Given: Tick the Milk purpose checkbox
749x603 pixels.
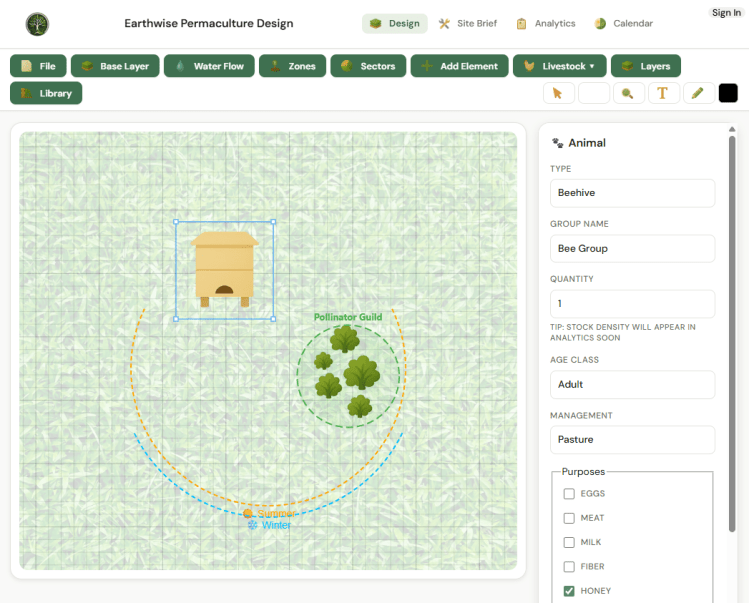Looking at the screenshot, I should [x=569, y=543].
